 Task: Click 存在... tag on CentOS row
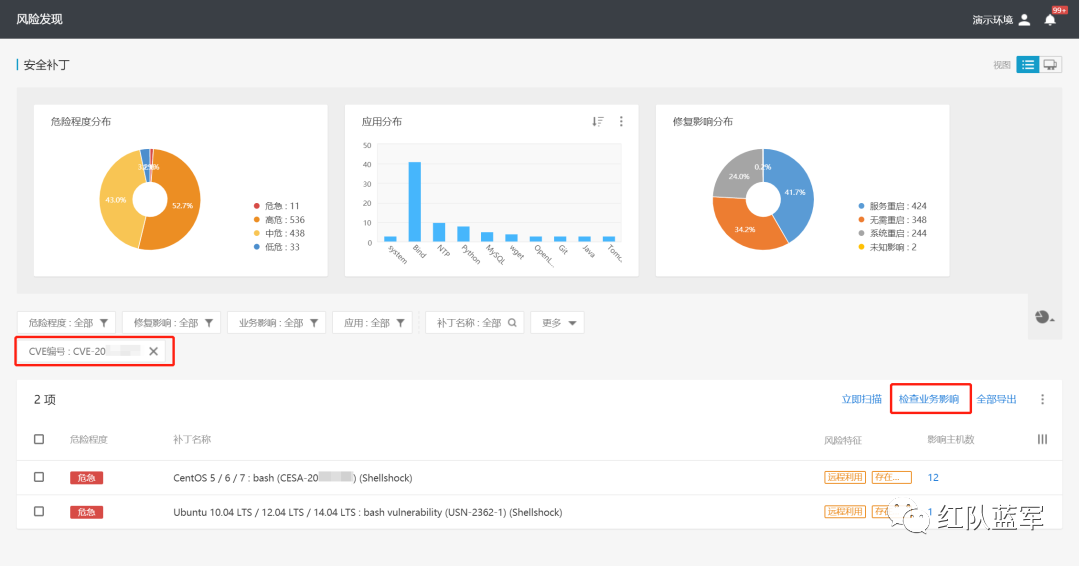click(891, 477)
